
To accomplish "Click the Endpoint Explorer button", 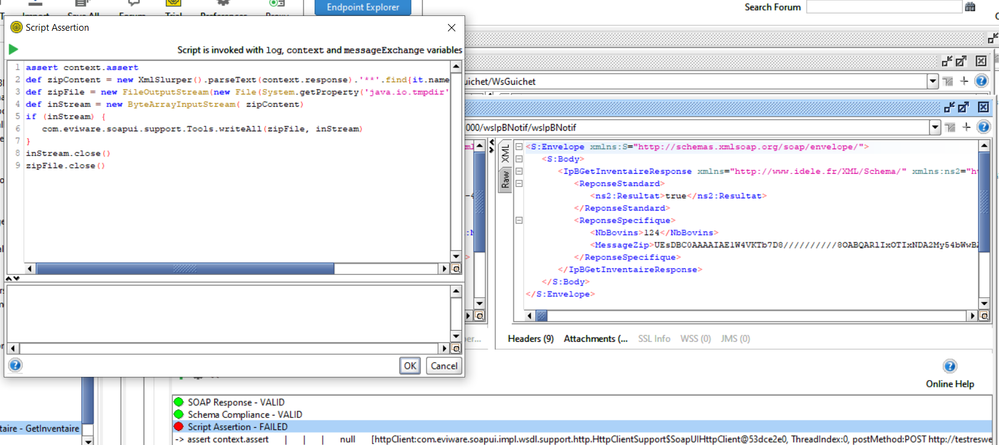I will [364, 8].
